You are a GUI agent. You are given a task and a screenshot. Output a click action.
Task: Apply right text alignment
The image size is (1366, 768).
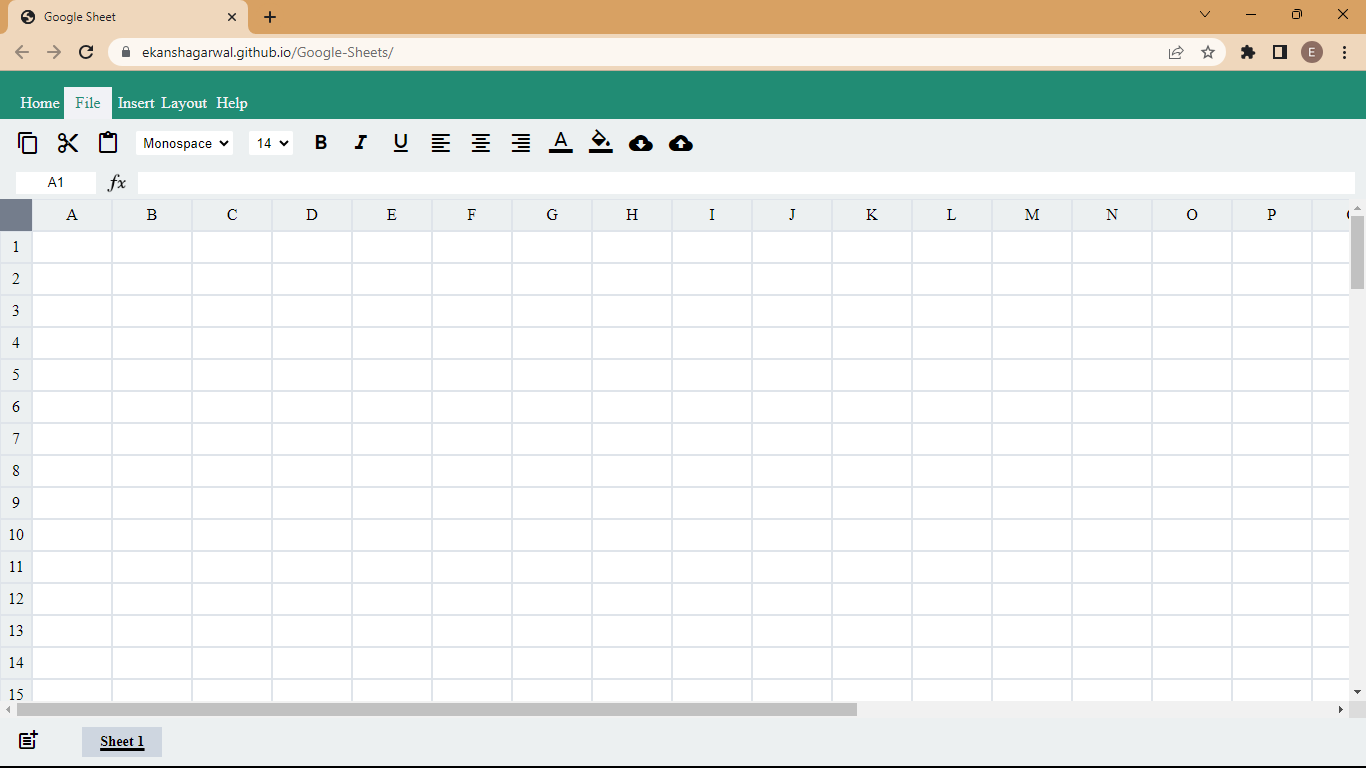coord(521,143)
